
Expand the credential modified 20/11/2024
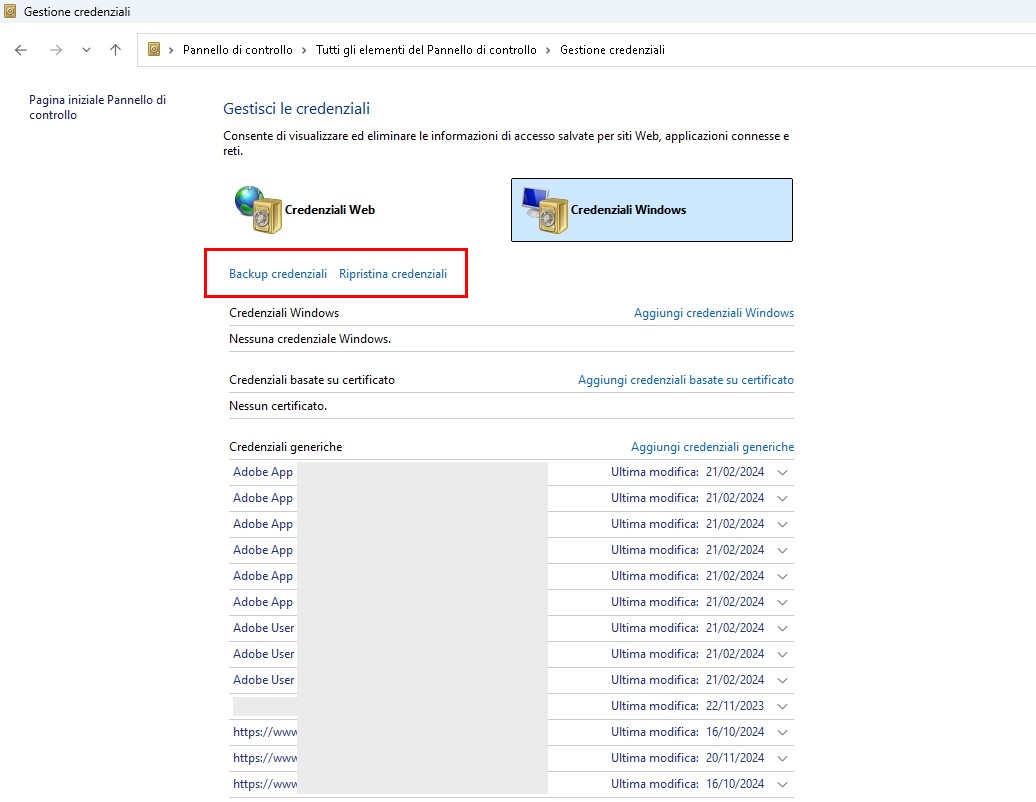click(x=782, y=758)
